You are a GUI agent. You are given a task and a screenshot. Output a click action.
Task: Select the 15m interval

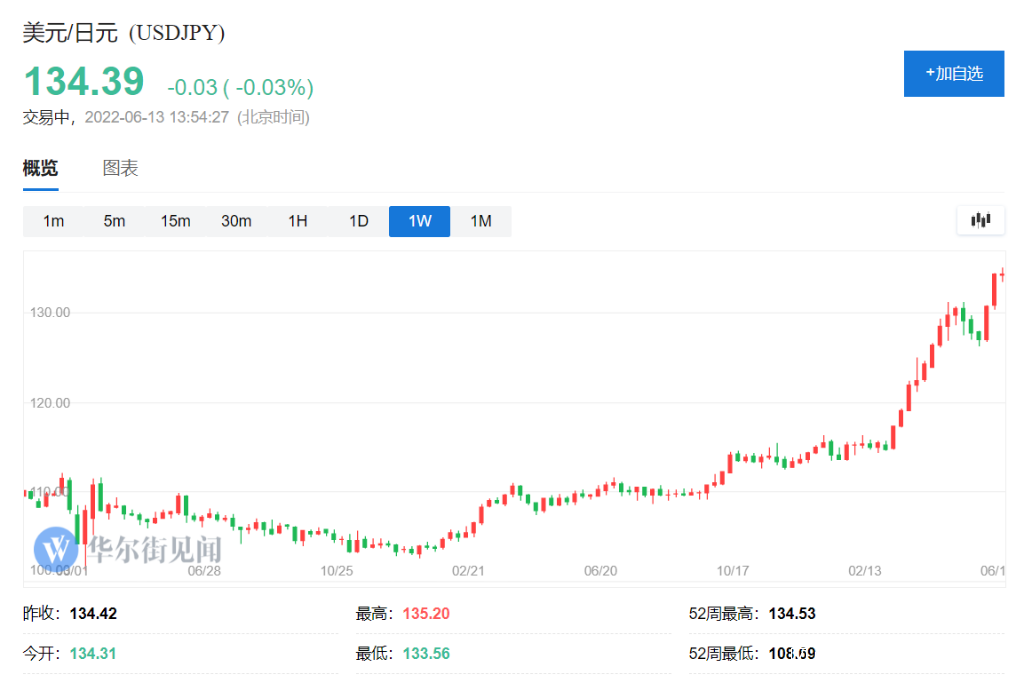(175, 221)
